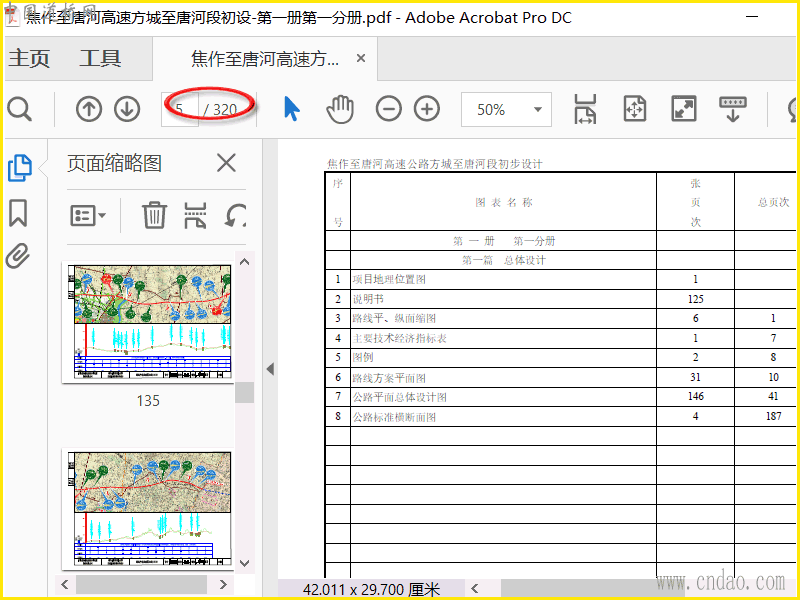Click value 187 in 公路标准横断面图 row

click(x=773, y=416)
